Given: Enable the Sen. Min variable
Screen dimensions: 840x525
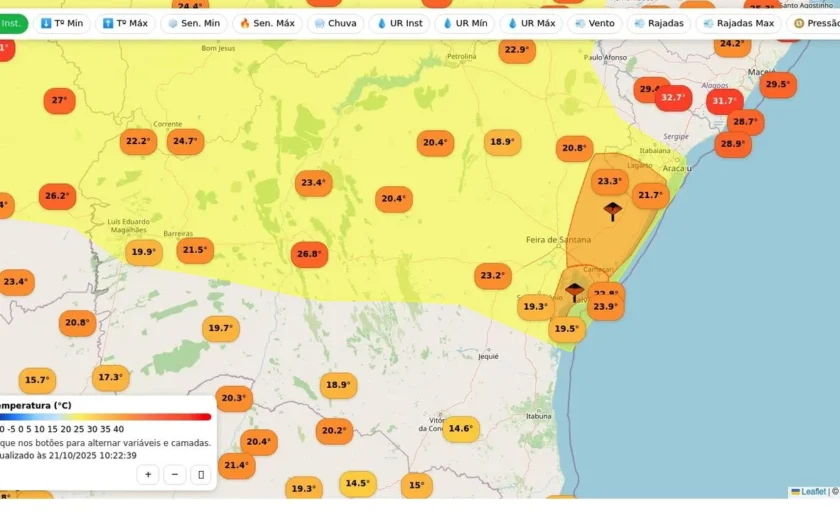Looking at the screenshot, I should click(194, 24).
